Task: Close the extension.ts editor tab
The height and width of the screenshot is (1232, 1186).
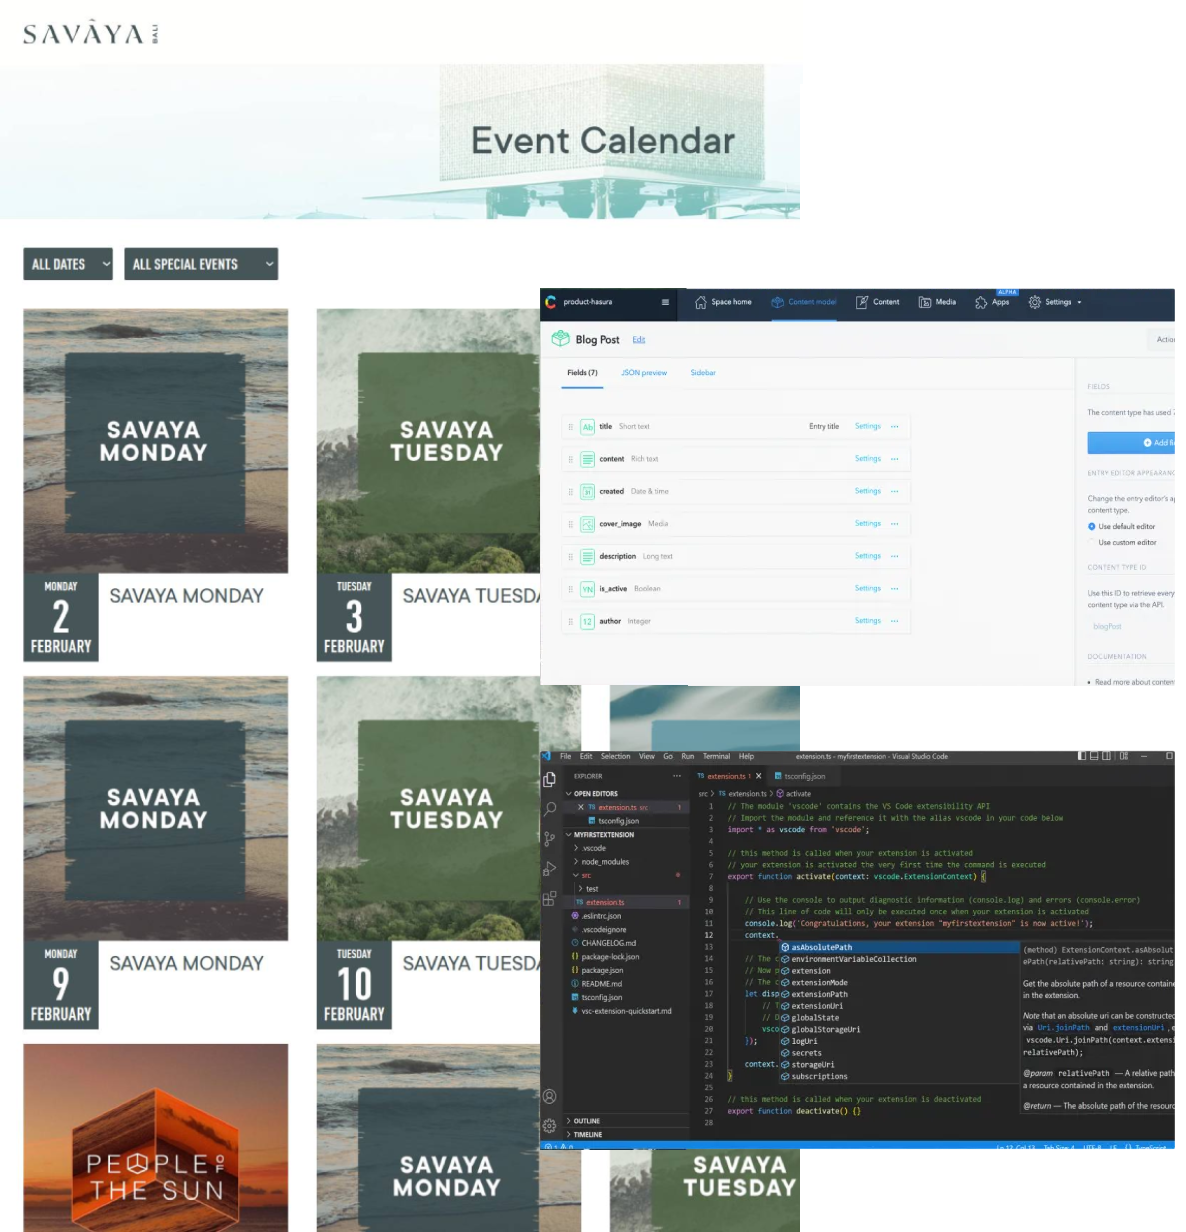Action: coord(758,776)
